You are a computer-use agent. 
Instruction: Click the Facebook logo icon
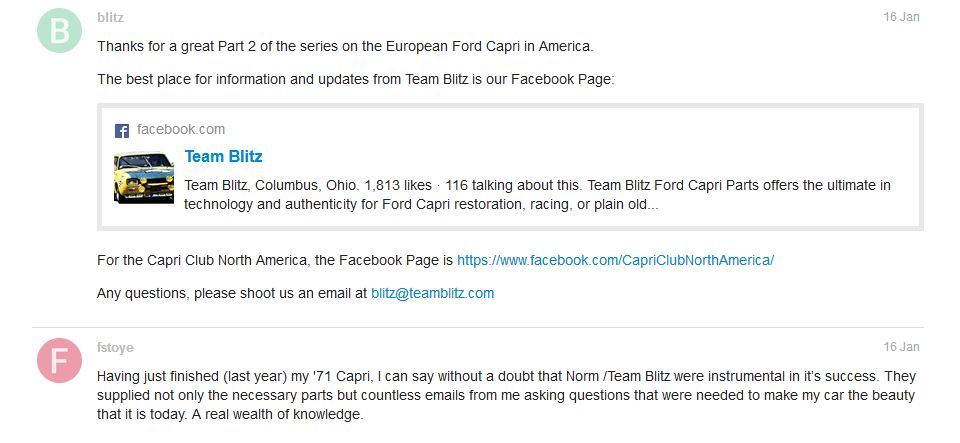pyautogui.click(x=122, y=130)
